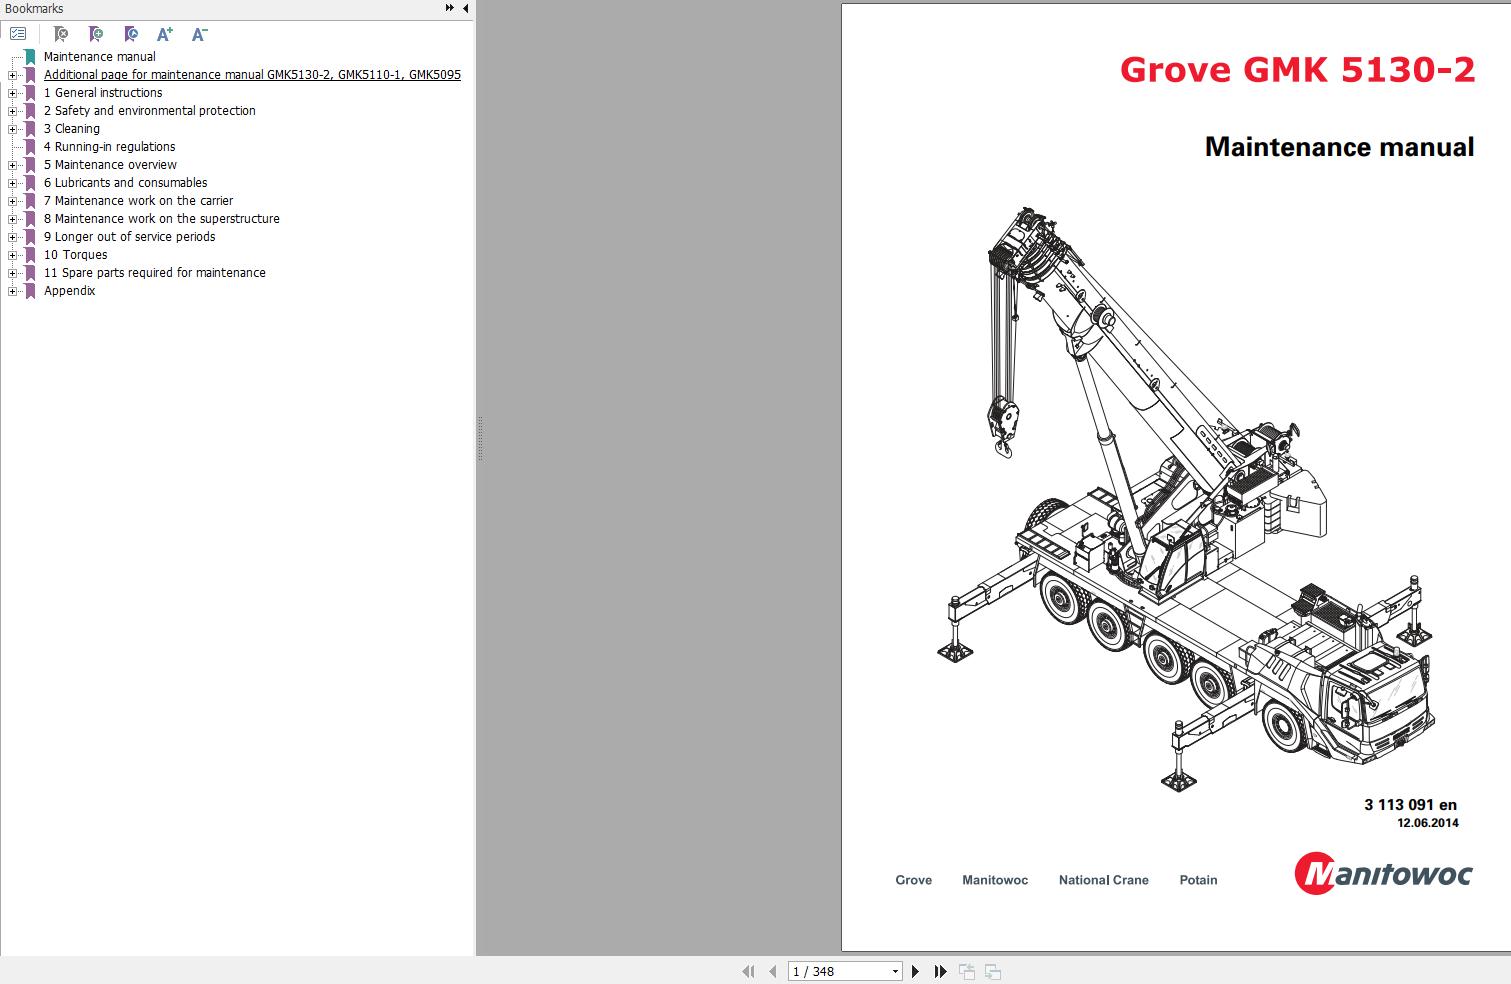Click the double-arrow expand panel icon
Viewport: 1511px width, 984px height.
click(x=450, y=8)
